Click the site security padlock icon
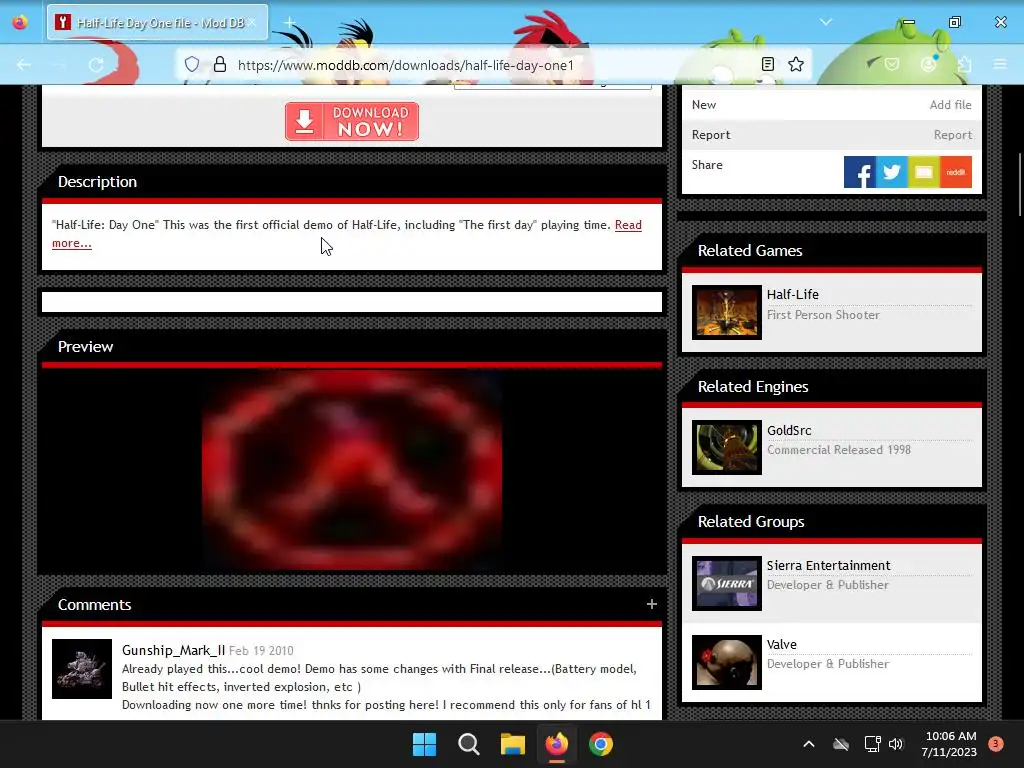The height and width of the screenshot is (768, 1024). [220, 65]
